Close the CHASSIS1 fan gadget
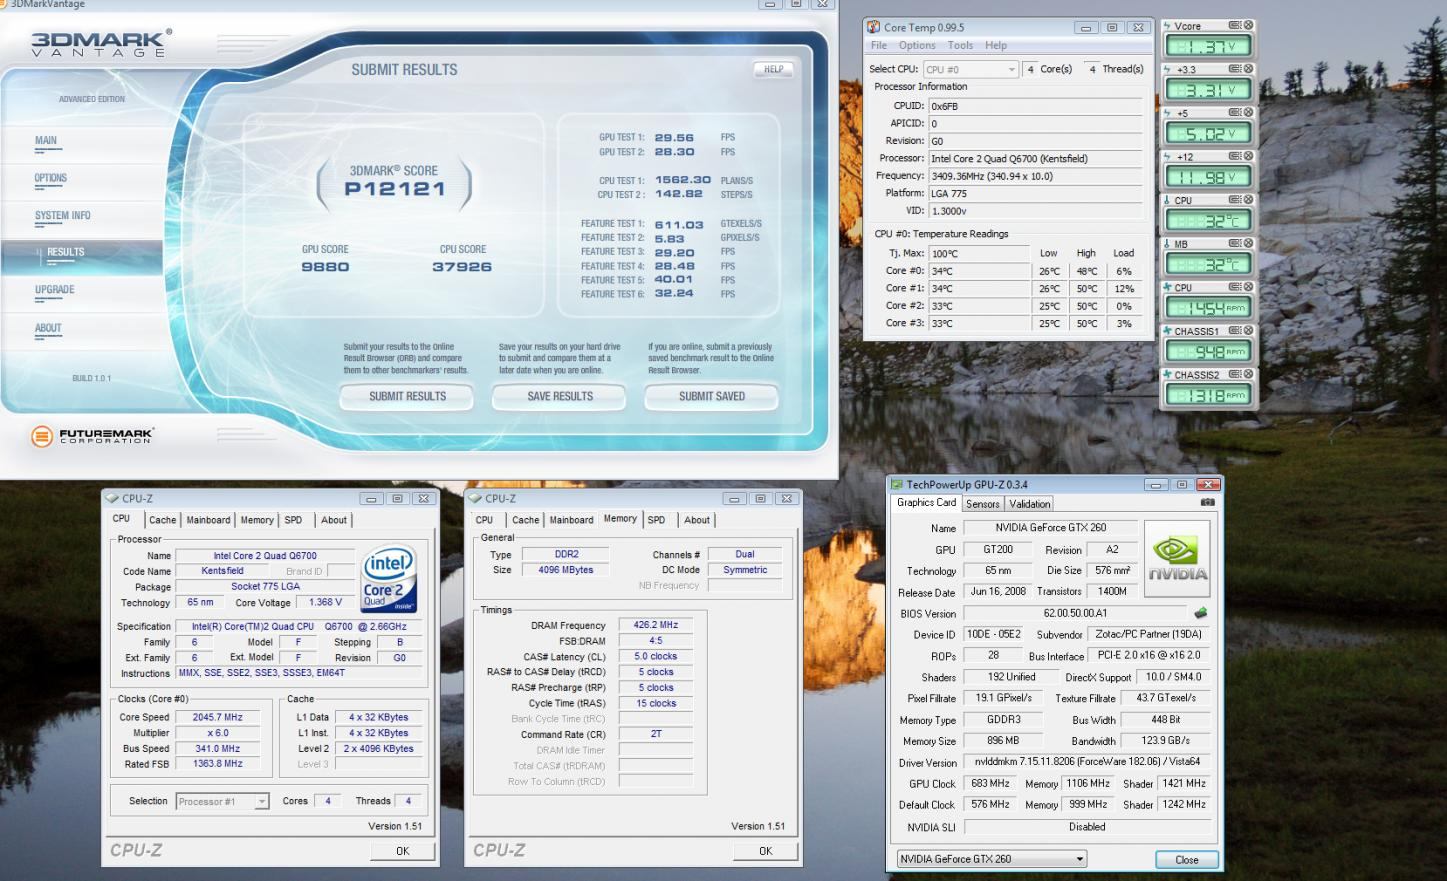 [1248, 330]
